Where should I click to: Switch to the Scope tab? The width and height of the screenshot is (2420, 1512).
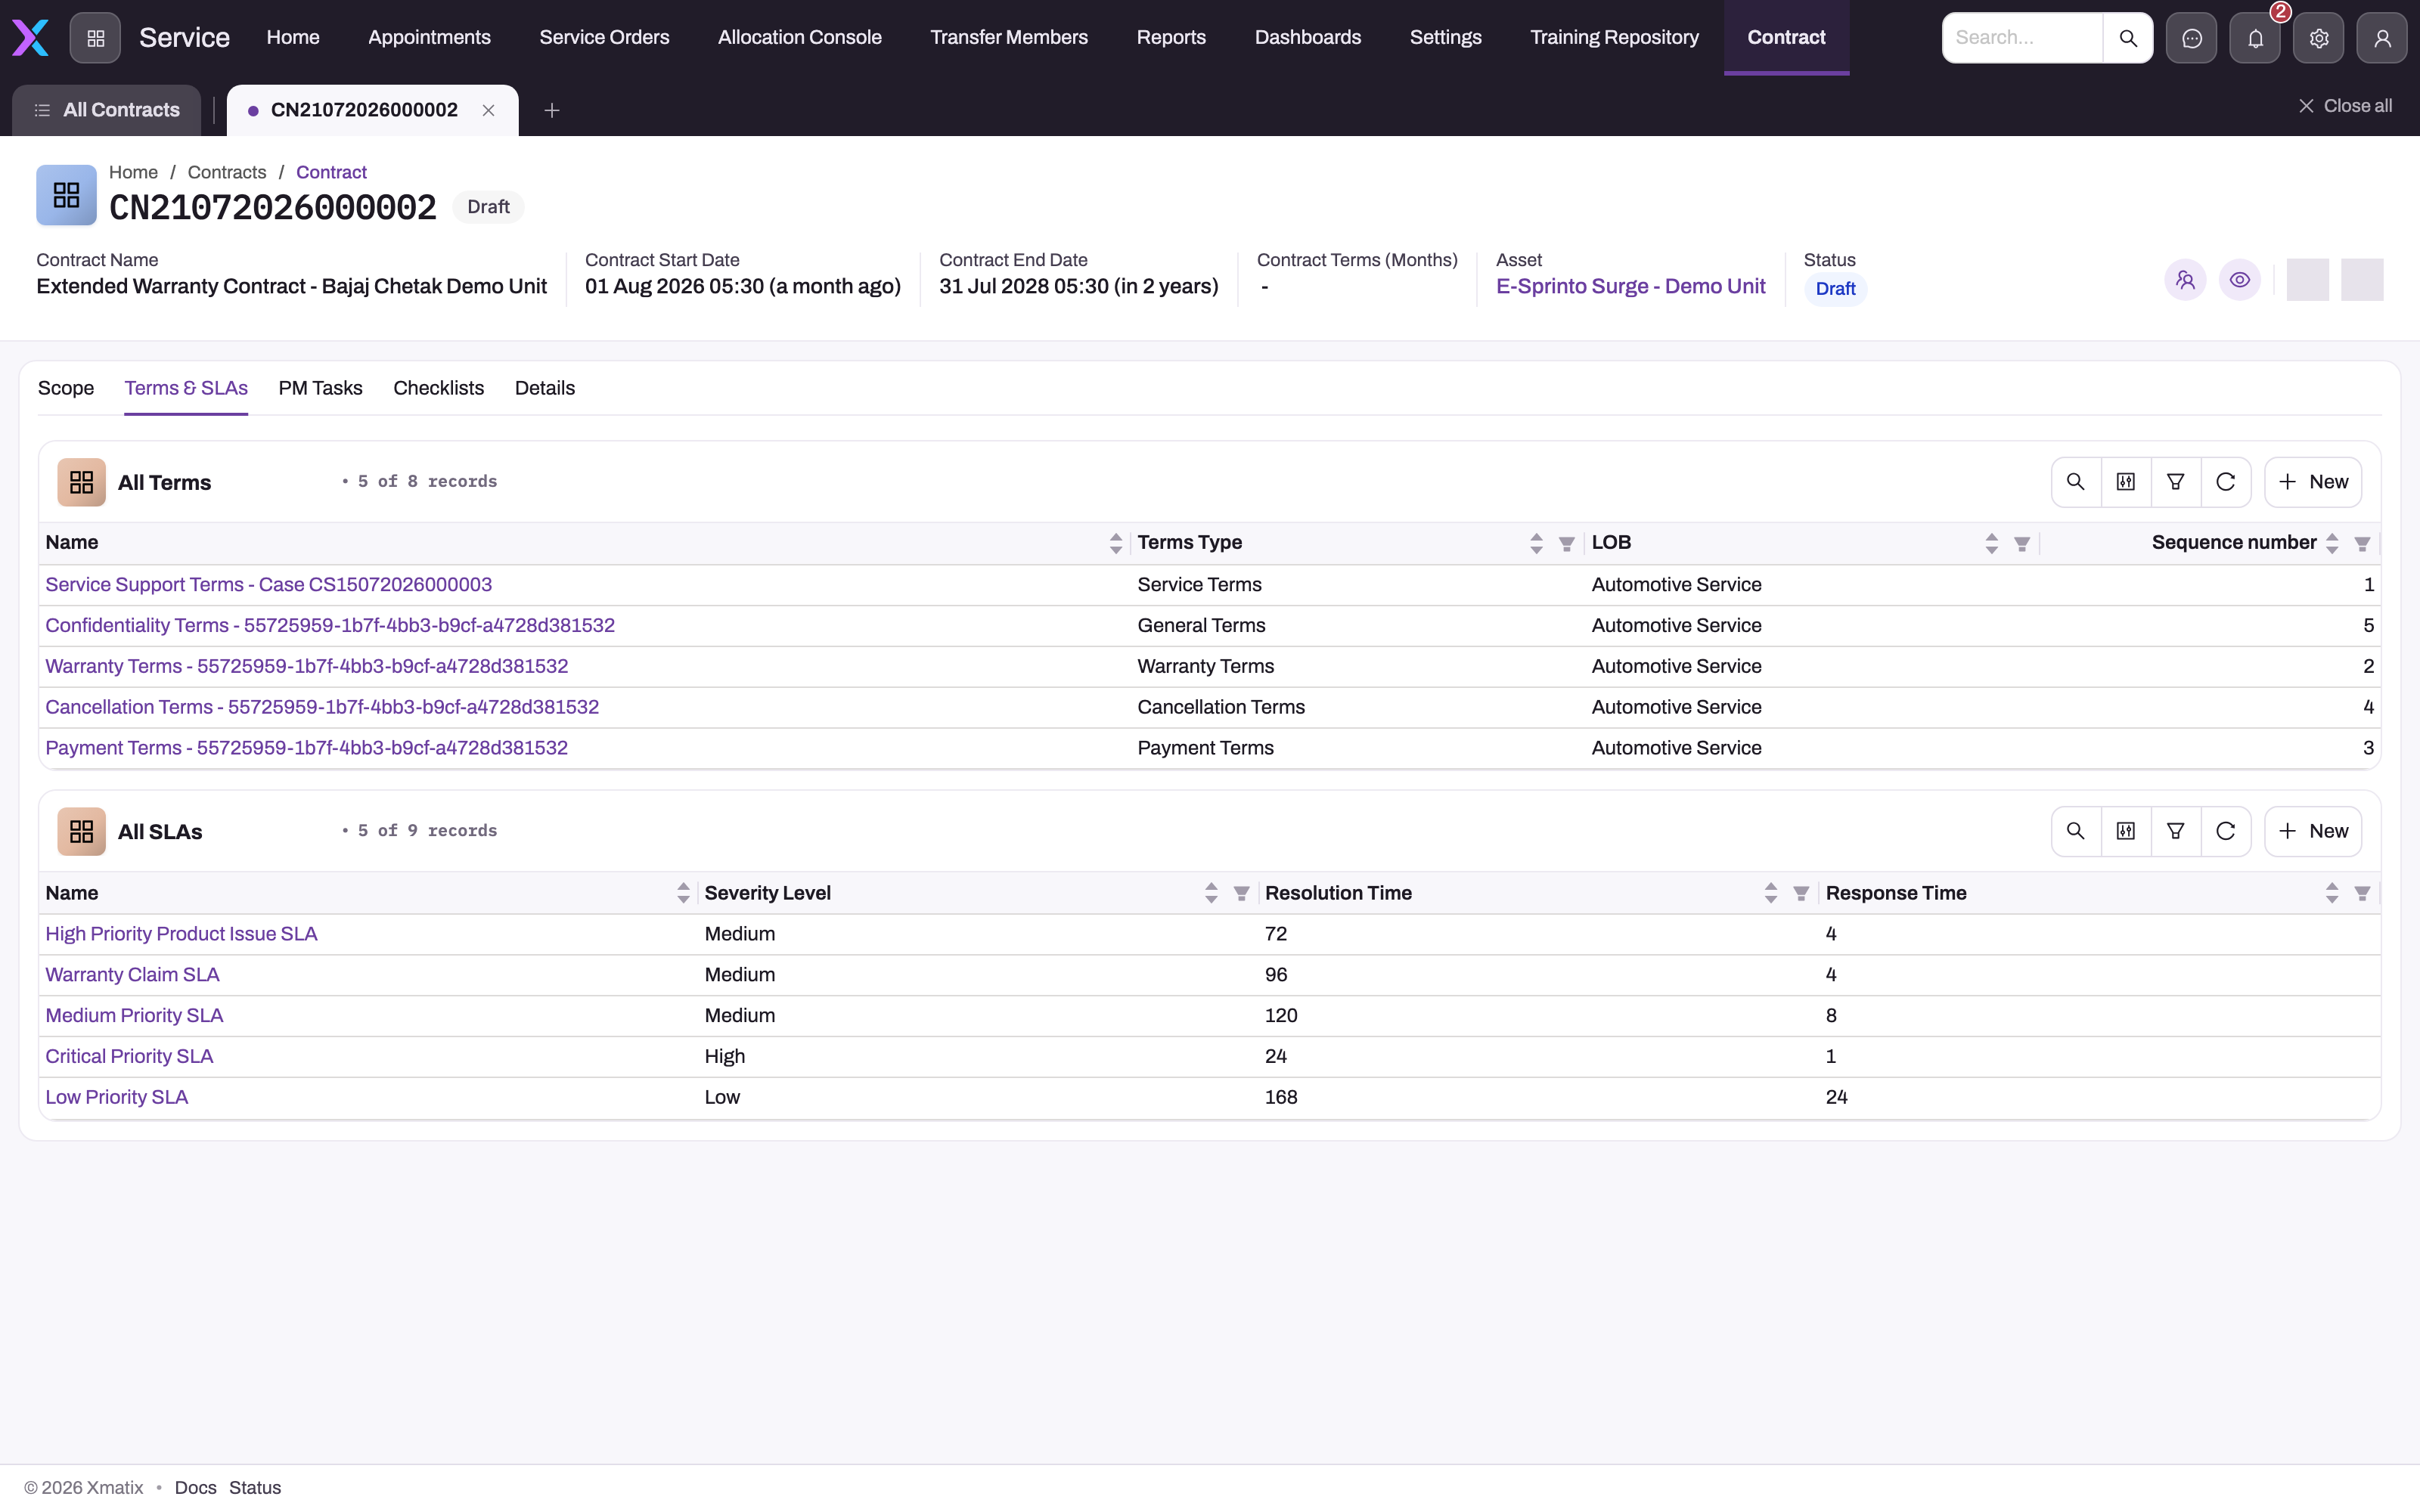tap(66, 388)
